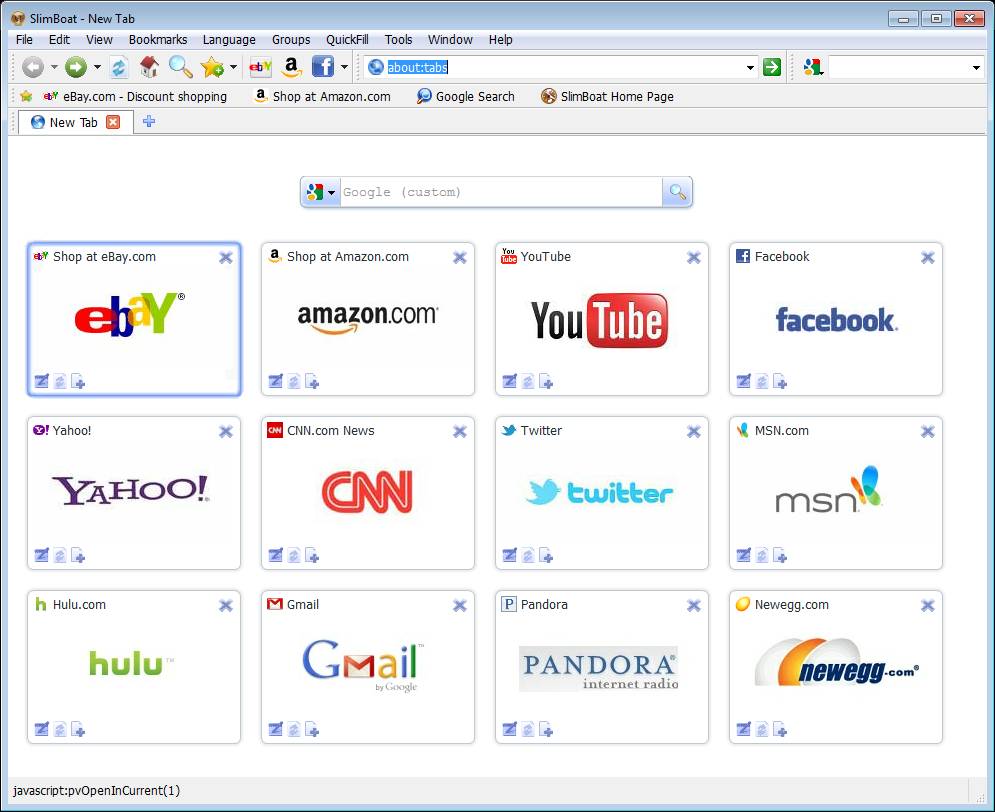The width and height of the screenshot is (995, 812).
Task: Open the Language menu
Action: coord(229,39)
